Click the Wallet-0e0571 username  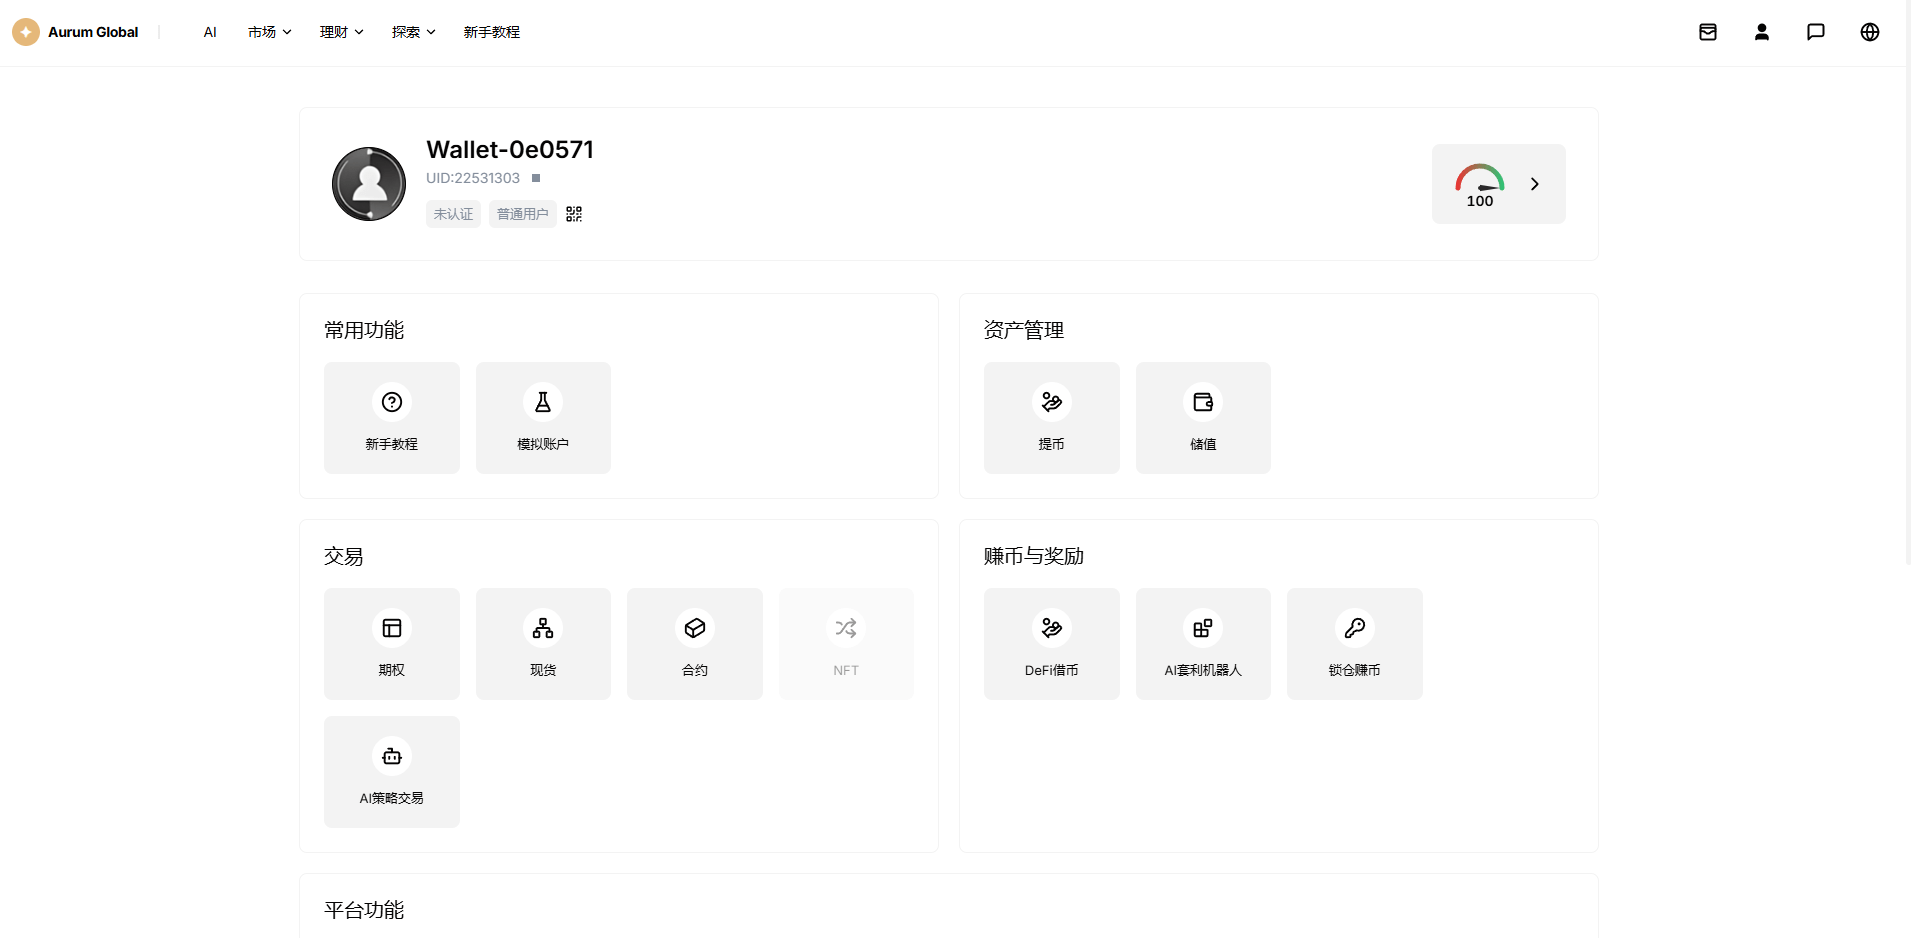click(510, 149)
